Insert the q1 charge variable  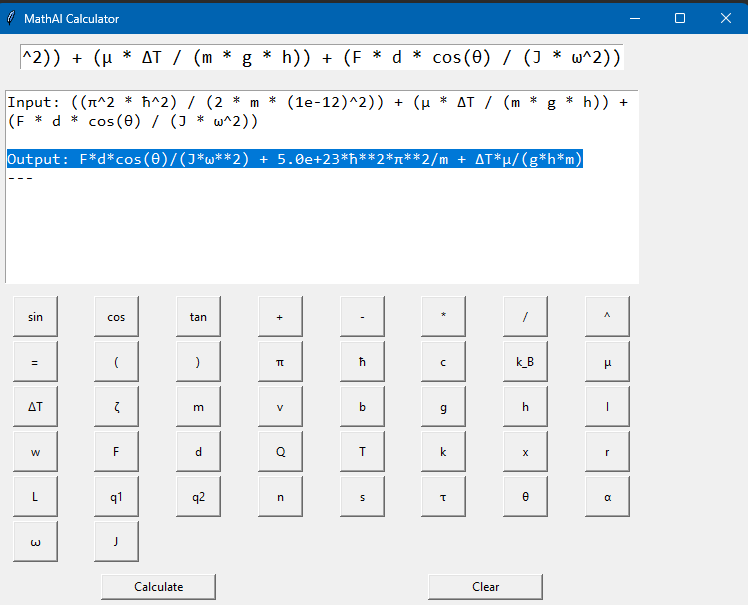[x=117, y=497]
